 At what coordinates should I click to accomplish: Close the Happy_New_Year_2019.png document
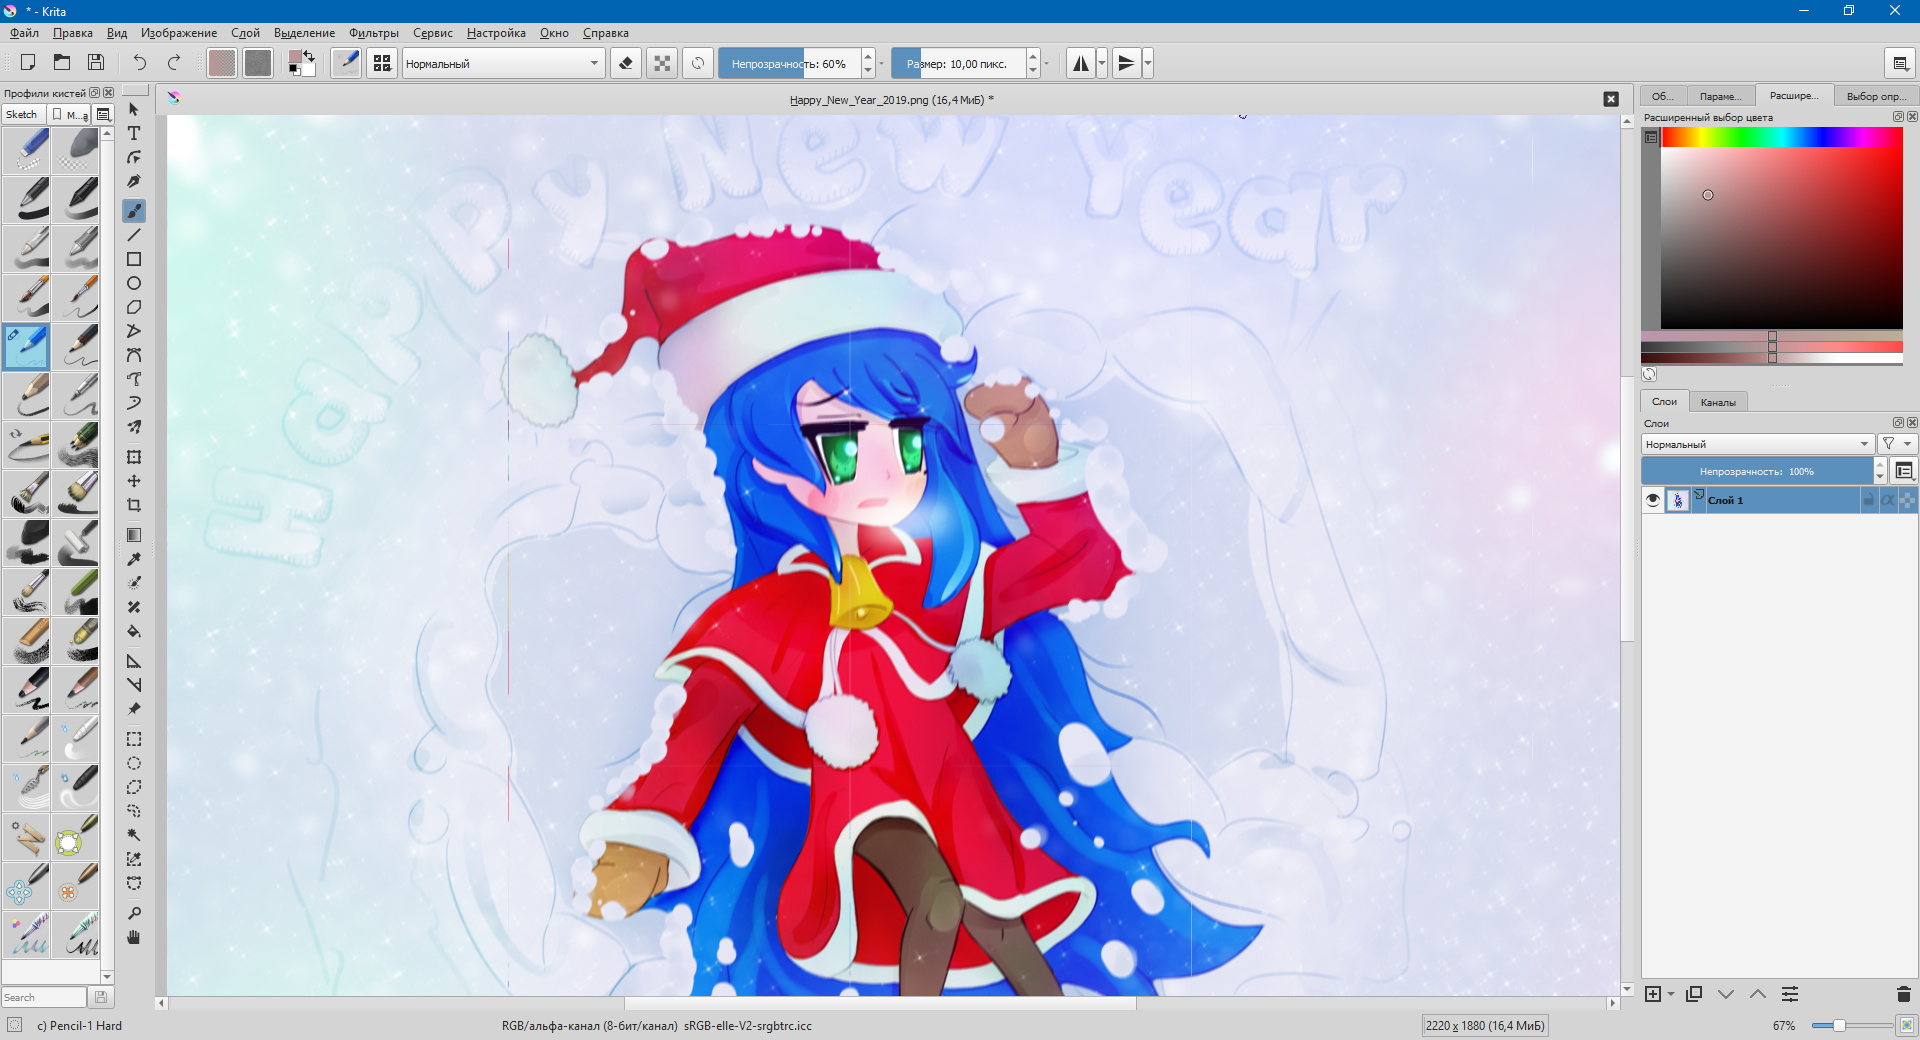1611,99
